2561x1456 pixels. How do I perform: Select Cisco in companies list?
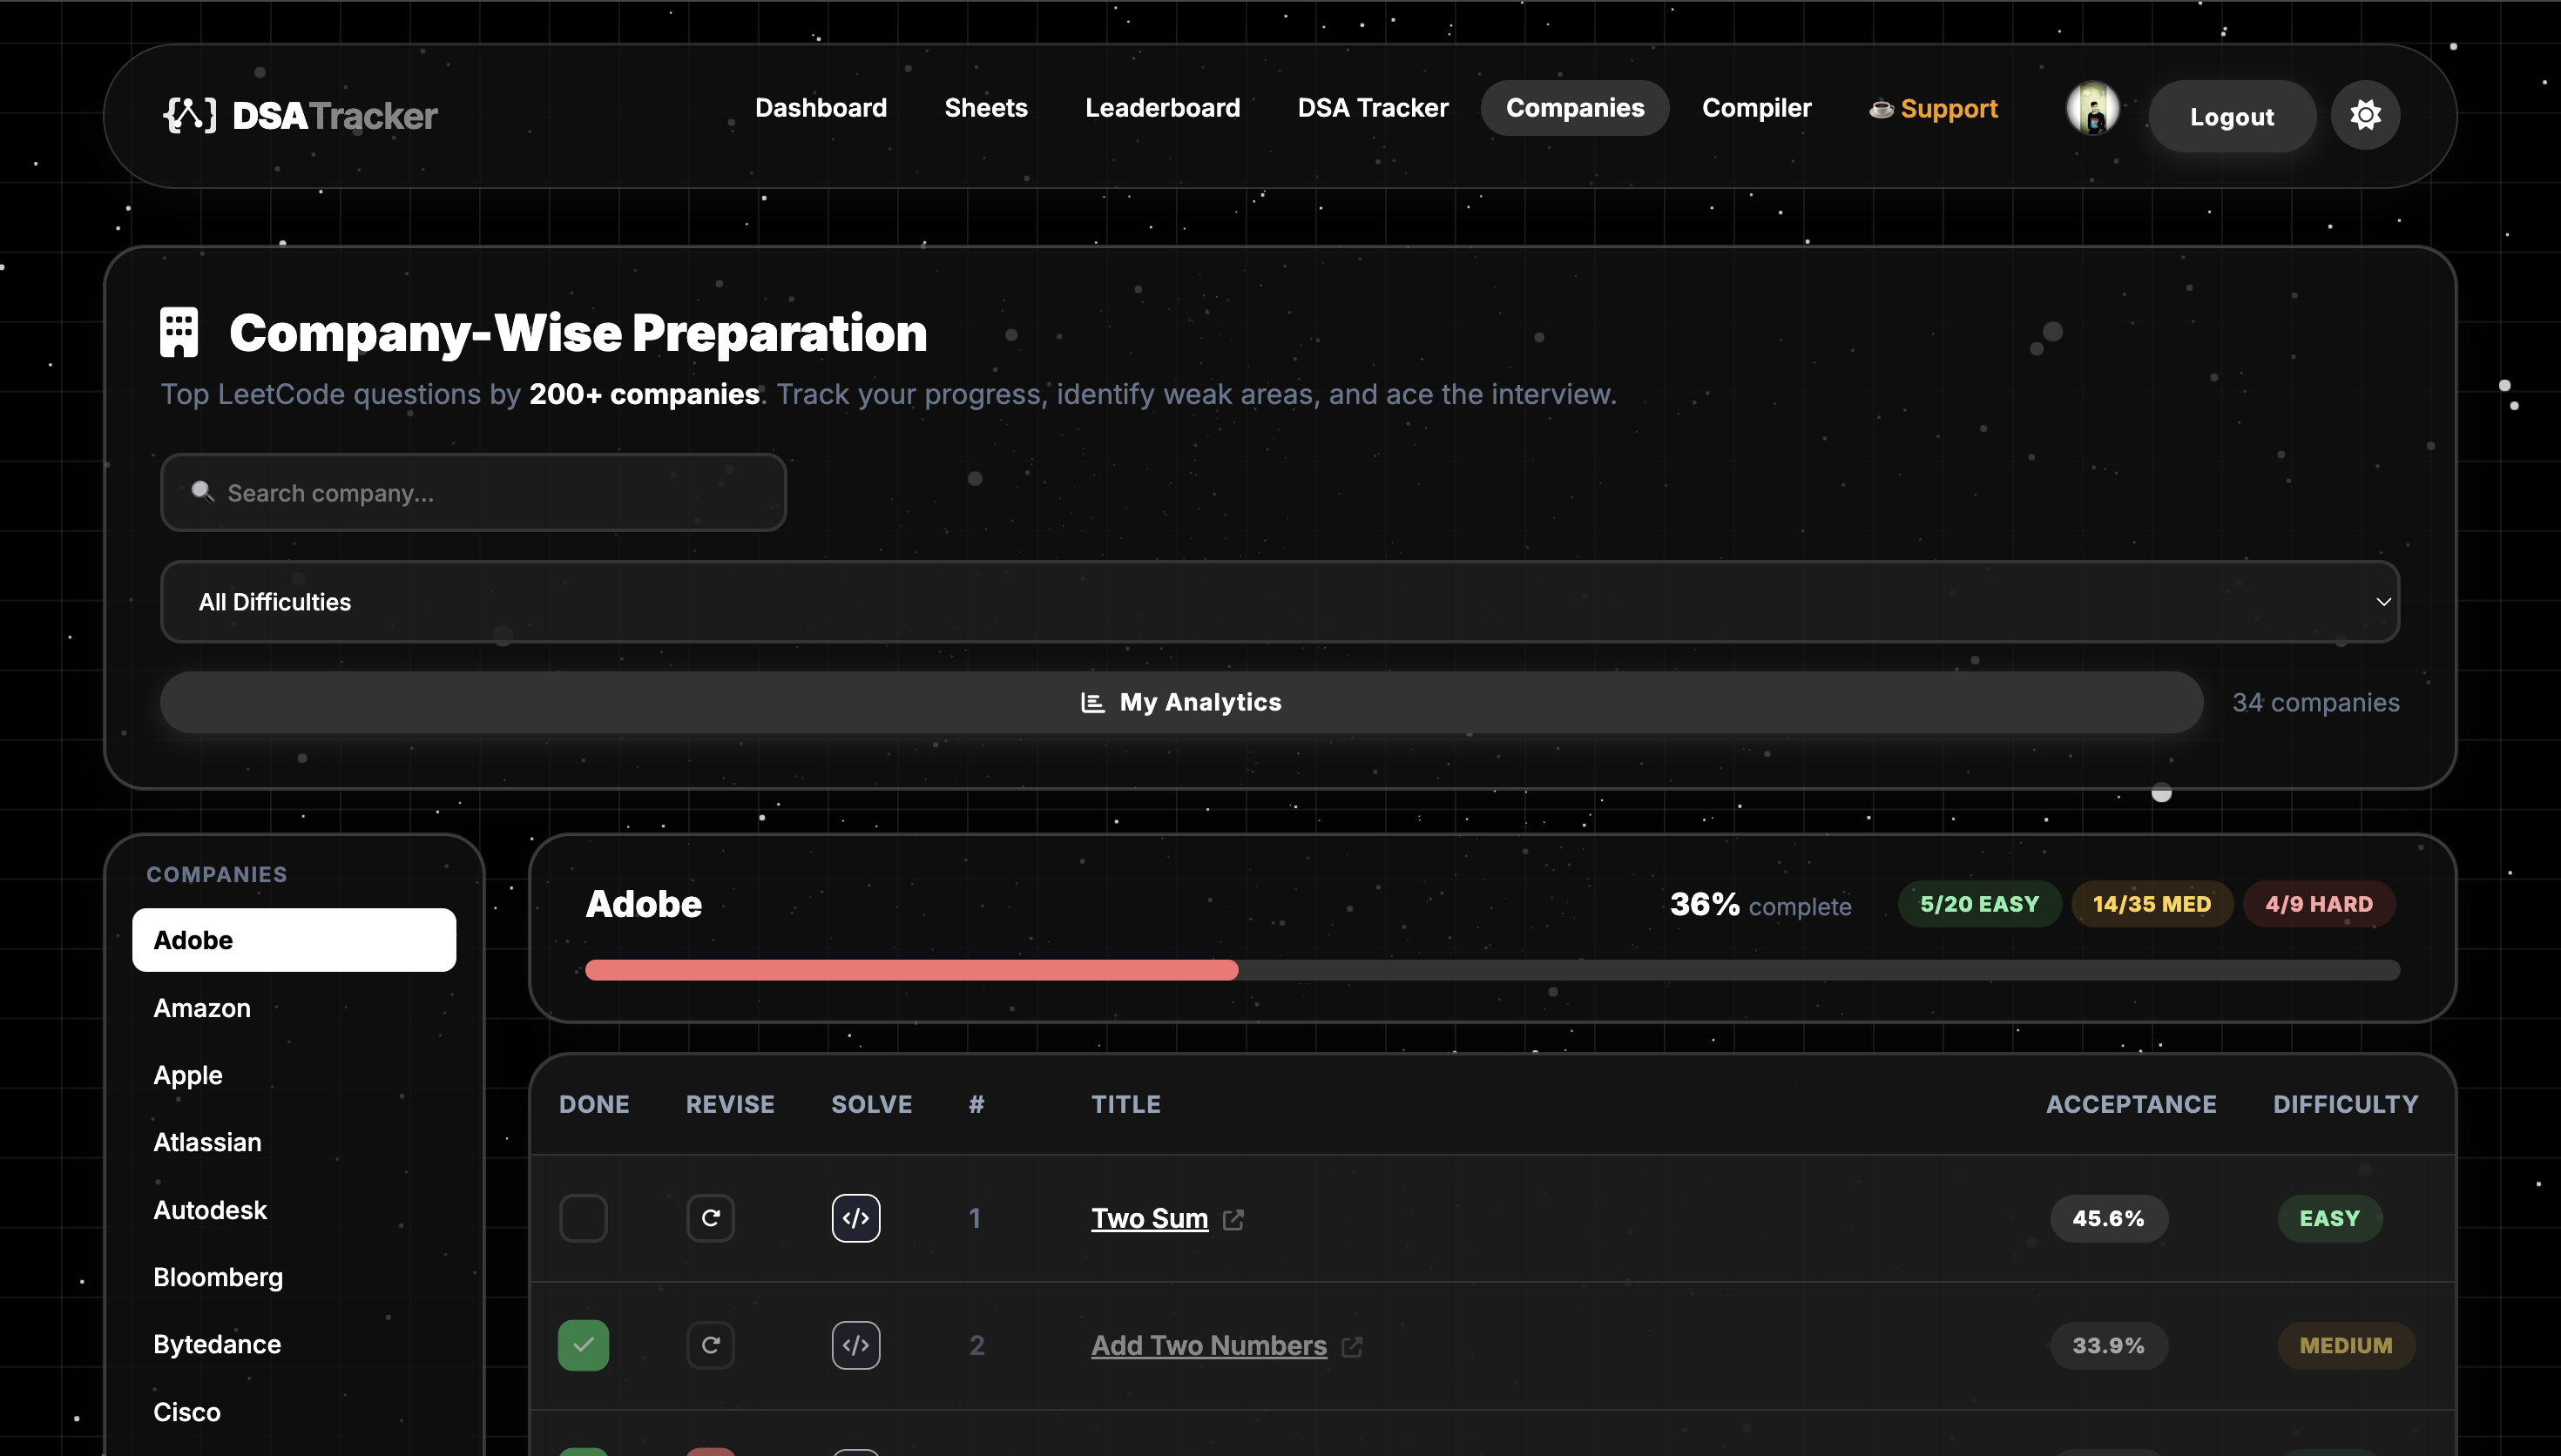coord(294,1411)
